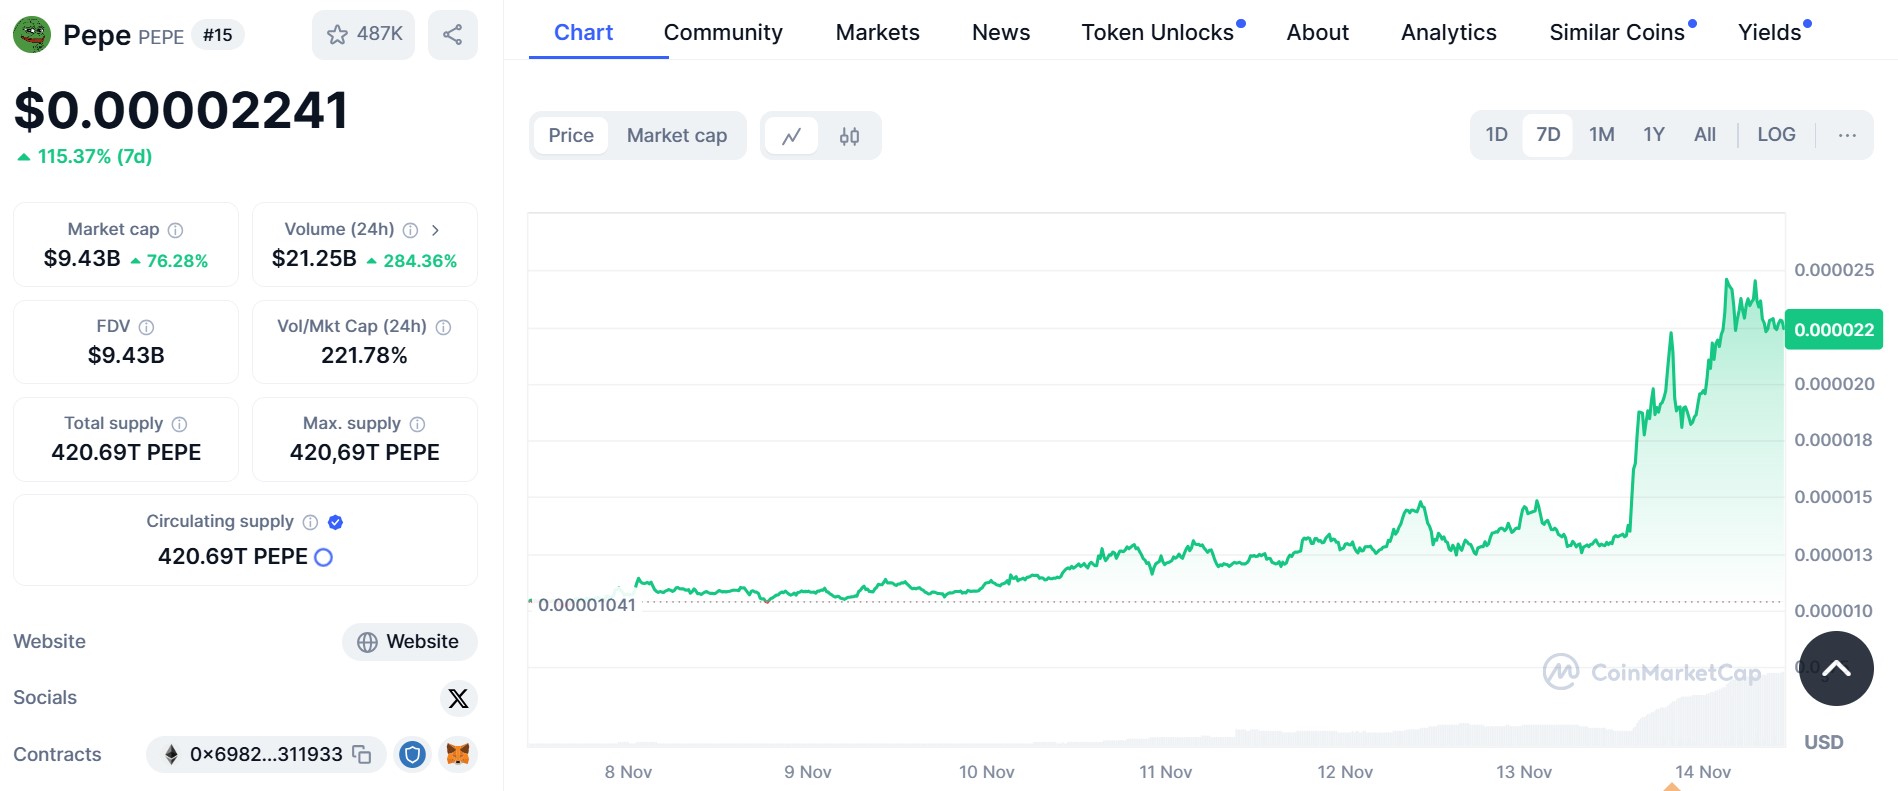
Task: Switch chart to Market cap
Action: click(x=677, y=135)
